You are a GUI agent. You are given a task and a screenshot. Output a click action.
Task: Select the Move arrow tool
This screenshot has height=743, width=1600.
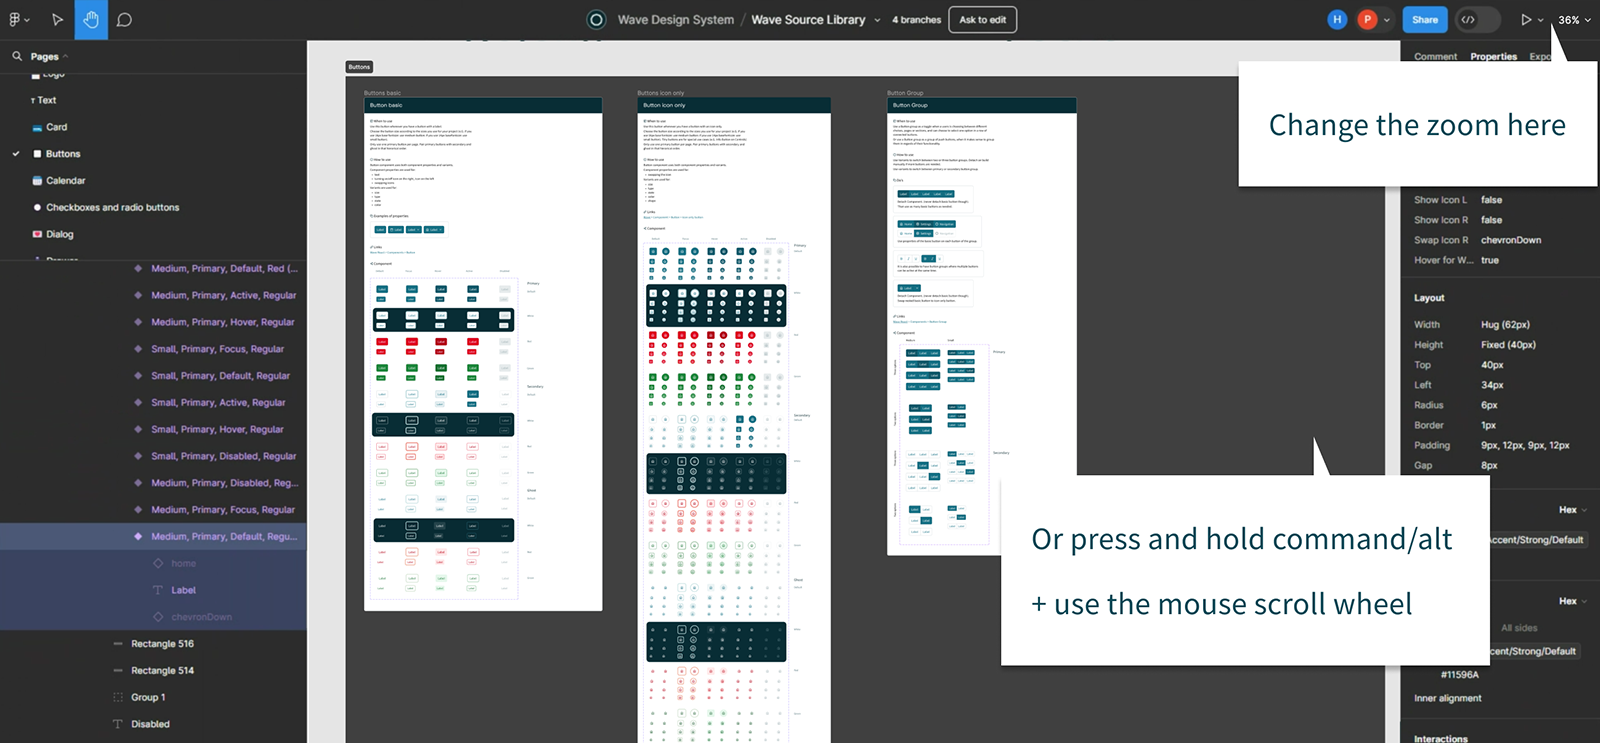(57, 19)
